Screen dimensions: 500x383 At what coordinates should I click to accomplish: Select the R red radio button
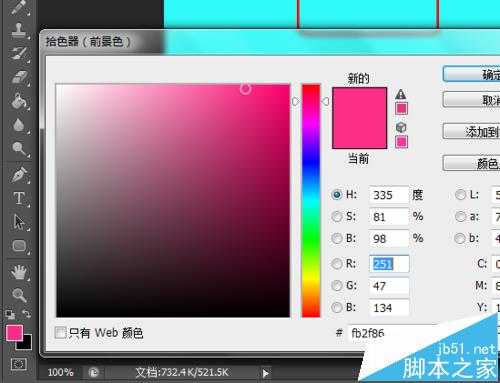[337, 264]
